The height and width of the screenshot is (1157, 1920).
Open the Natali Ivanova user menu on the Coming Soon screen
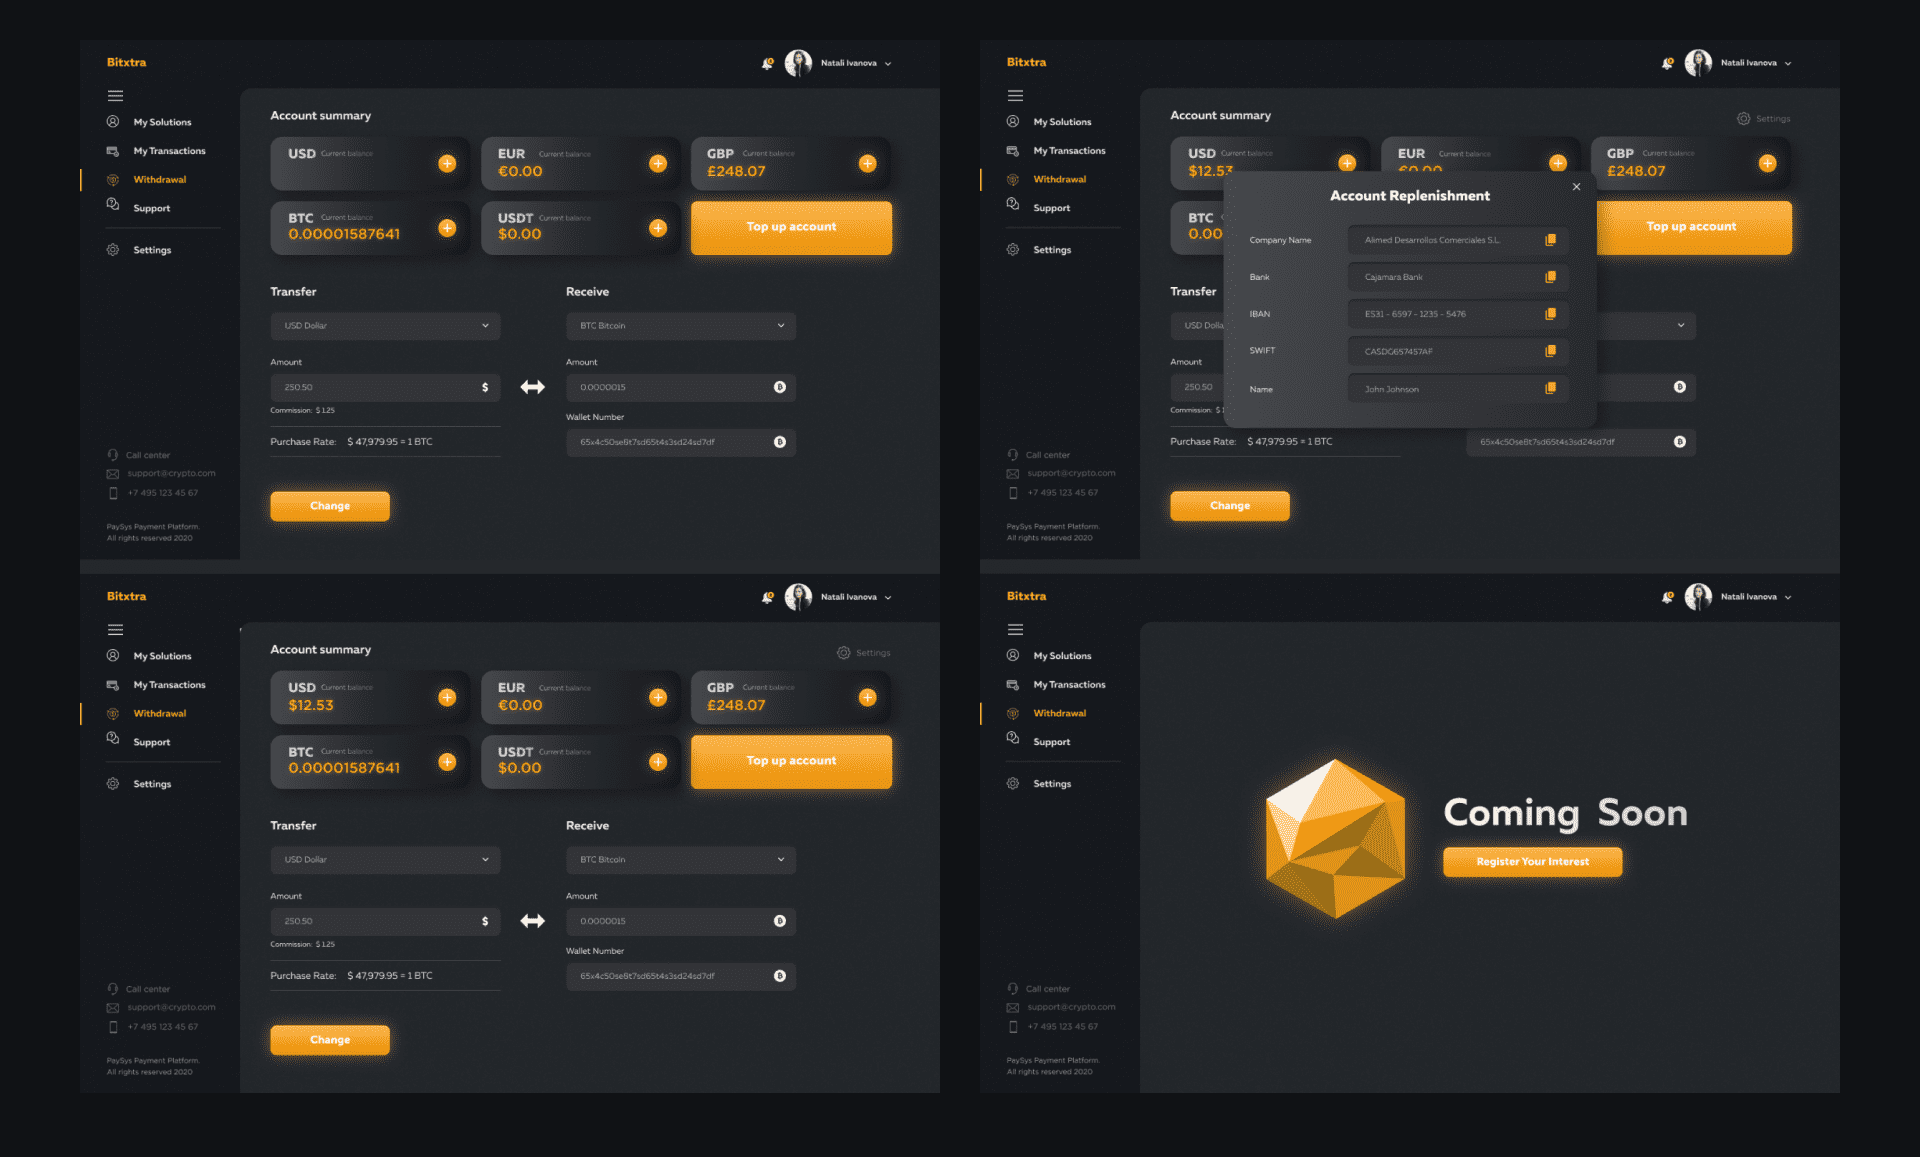tap(1750, 597)
